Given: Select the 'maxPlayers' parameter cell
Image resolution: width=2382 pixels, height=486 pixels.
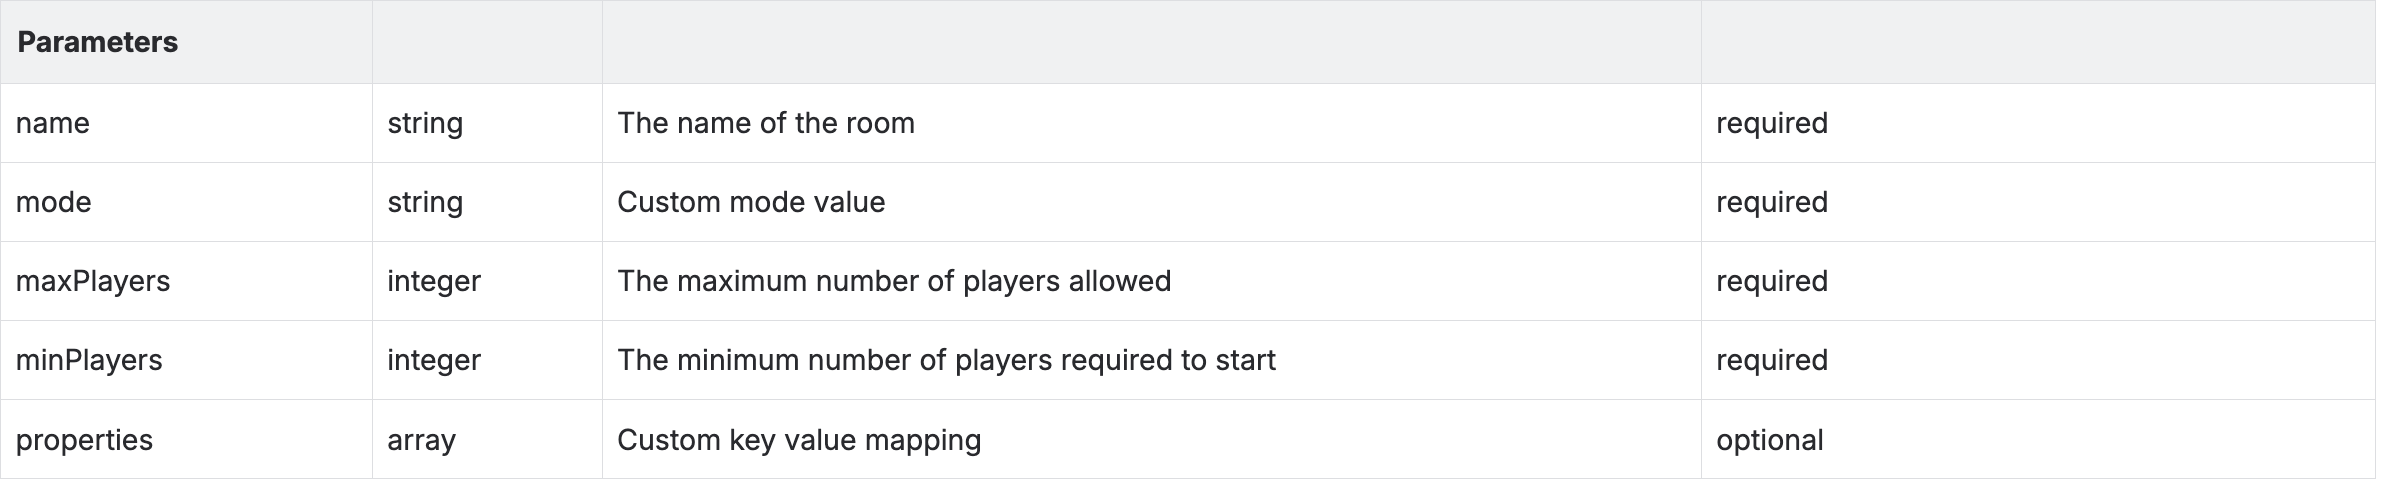Looking at the screenshot, I should click(x=93, y=281).
